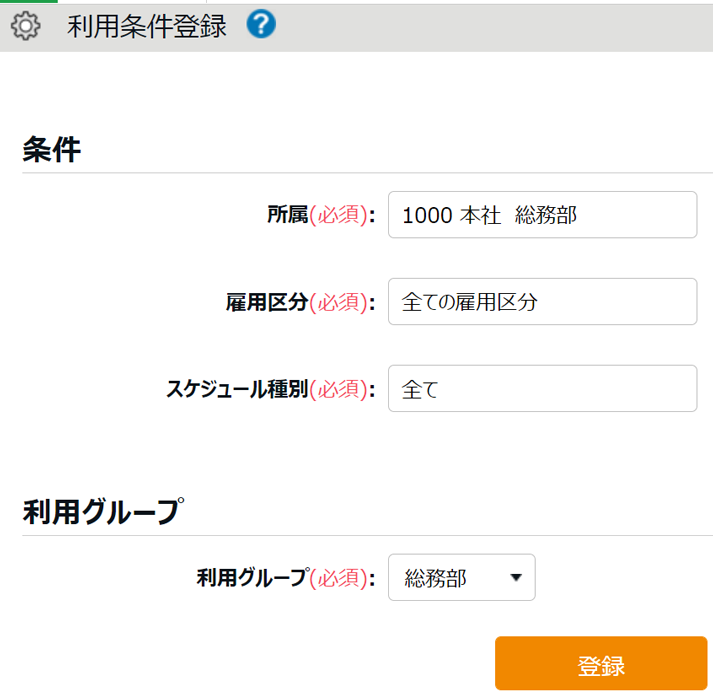713x700 pixels.
Task: Click the red 必須 marker beside the 利用グループ label
Action: tap(340, 578)
